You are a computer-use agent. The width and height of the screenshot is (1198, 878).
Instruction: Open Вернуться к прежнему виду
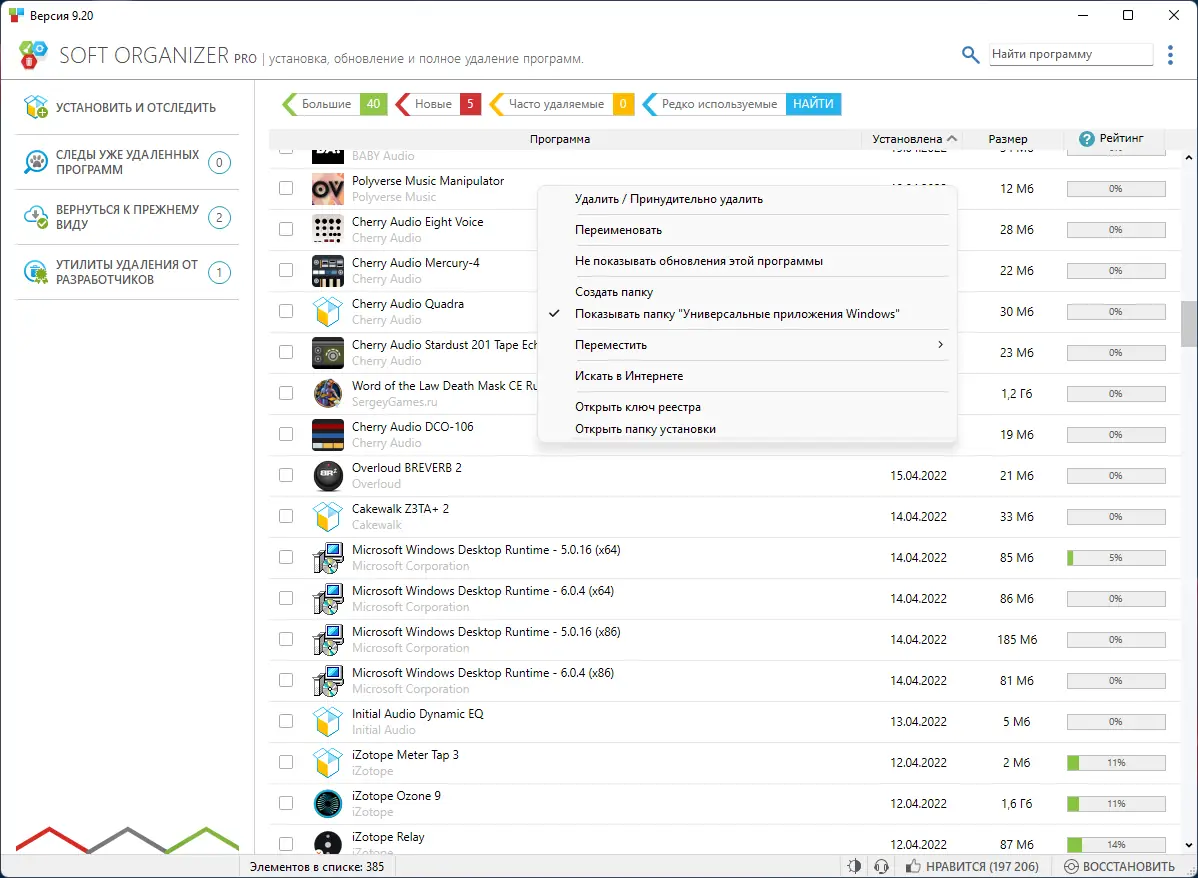(127, 217)
